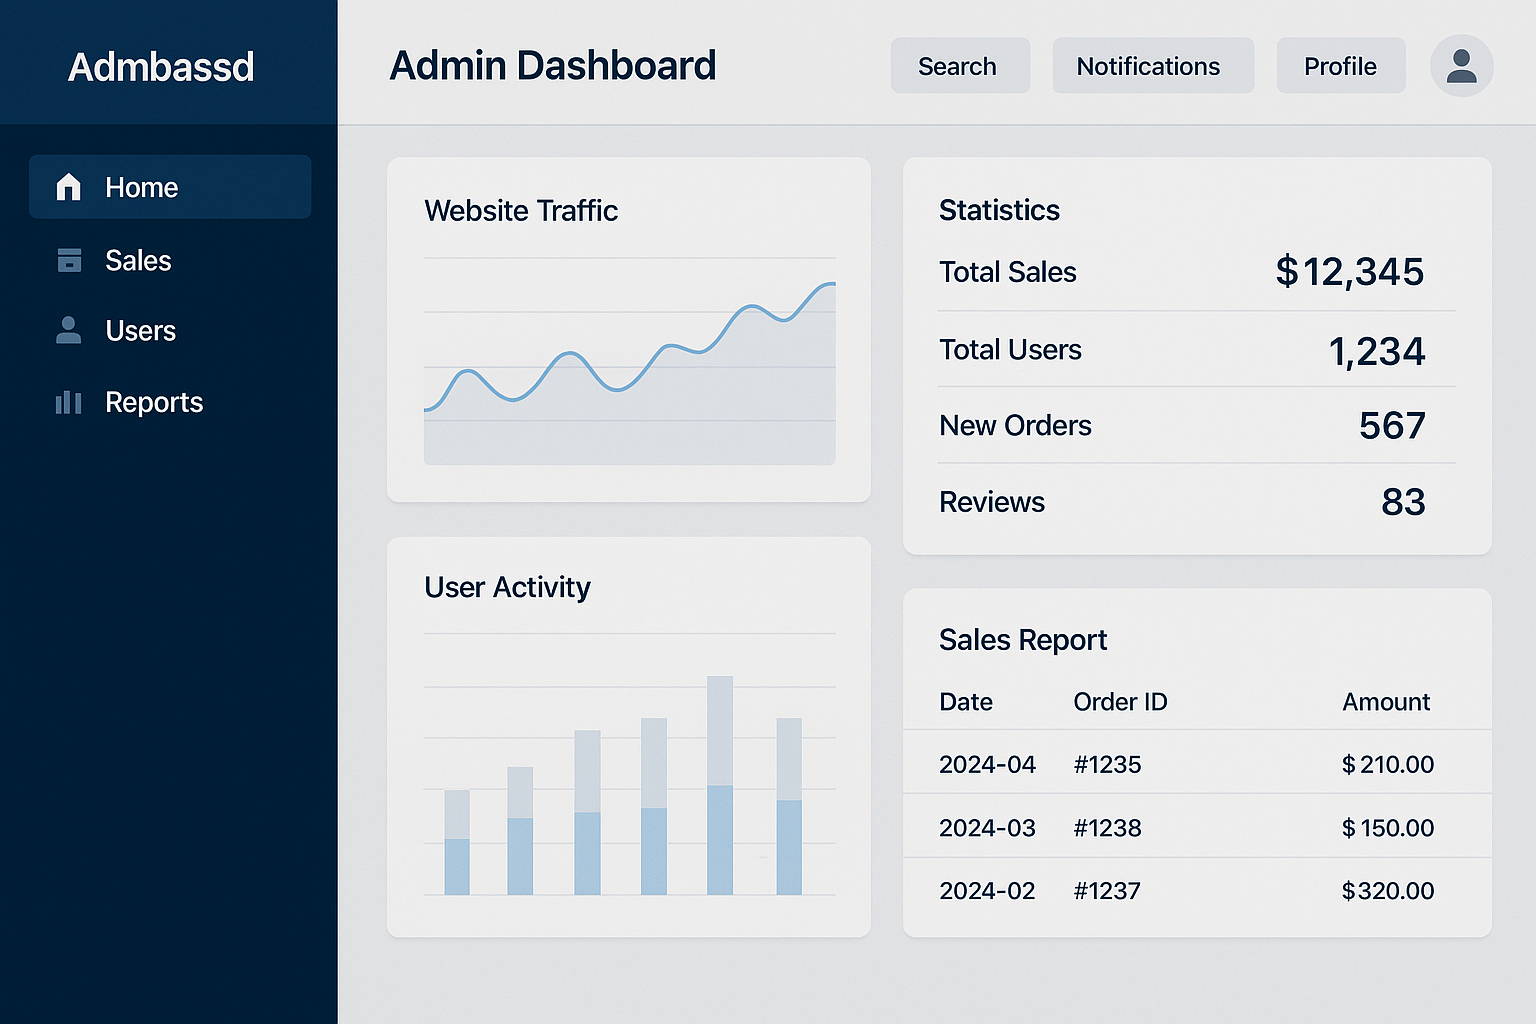This screenshot has width=1536, height=1024.
Task: Open order #1238 row
Action: tap(1107, 828)
